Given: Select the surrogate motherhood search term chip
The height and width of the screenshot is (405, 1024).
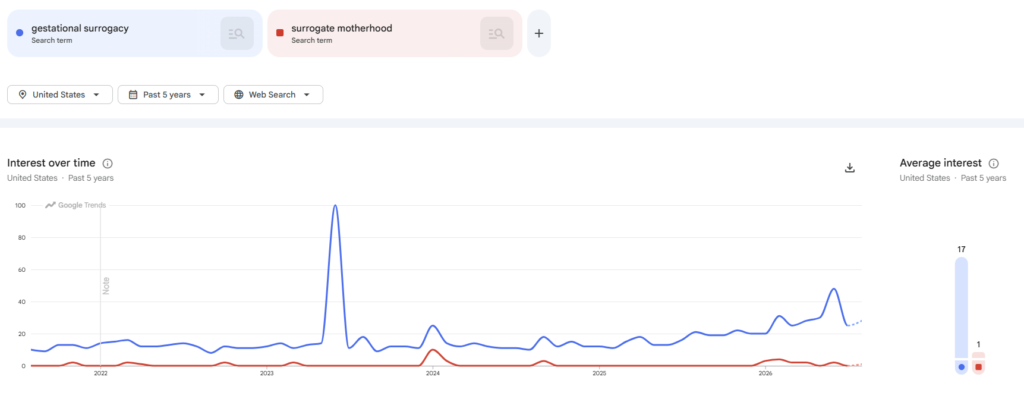Looking at the screenshot, I should (394, 33).
